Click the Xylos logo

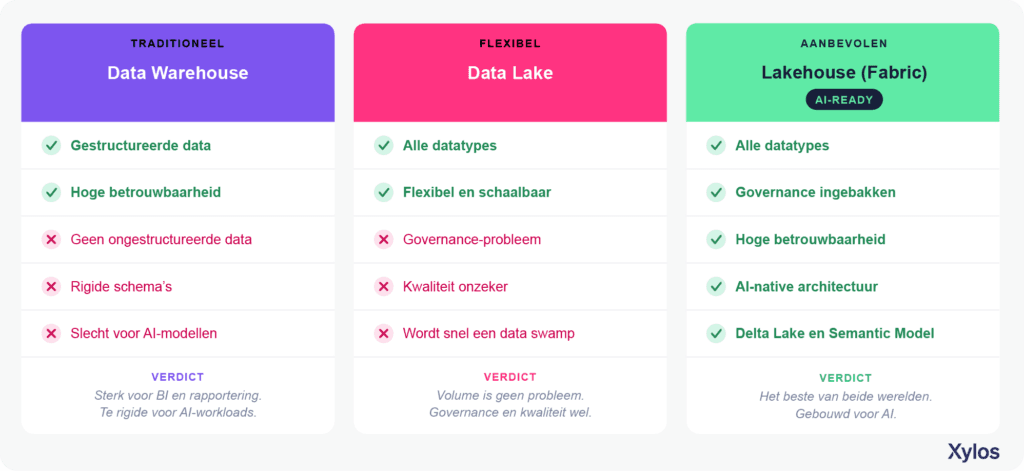point(973,451)
